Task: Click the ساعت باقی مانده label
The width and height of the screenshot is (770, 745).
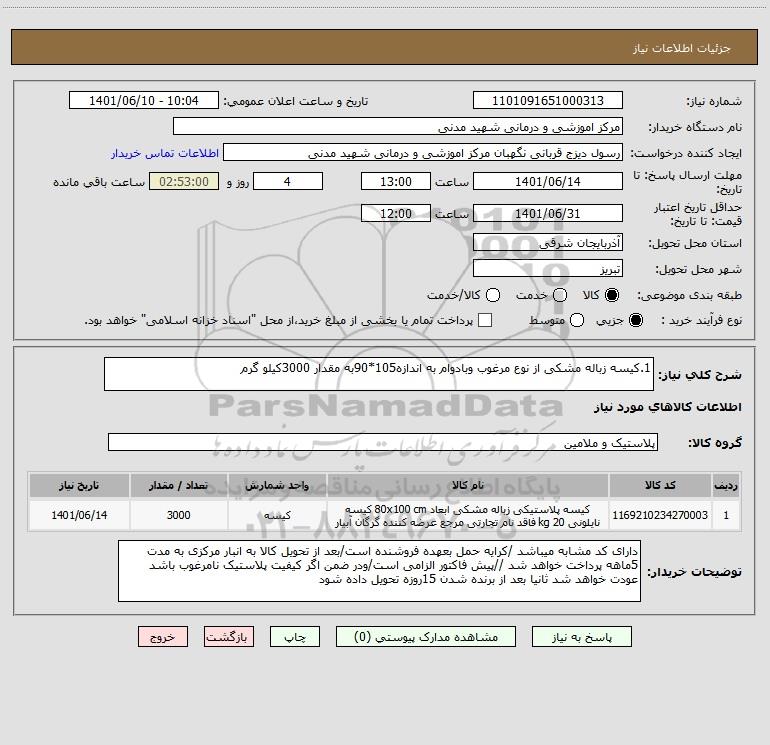Action: point(99,182)
